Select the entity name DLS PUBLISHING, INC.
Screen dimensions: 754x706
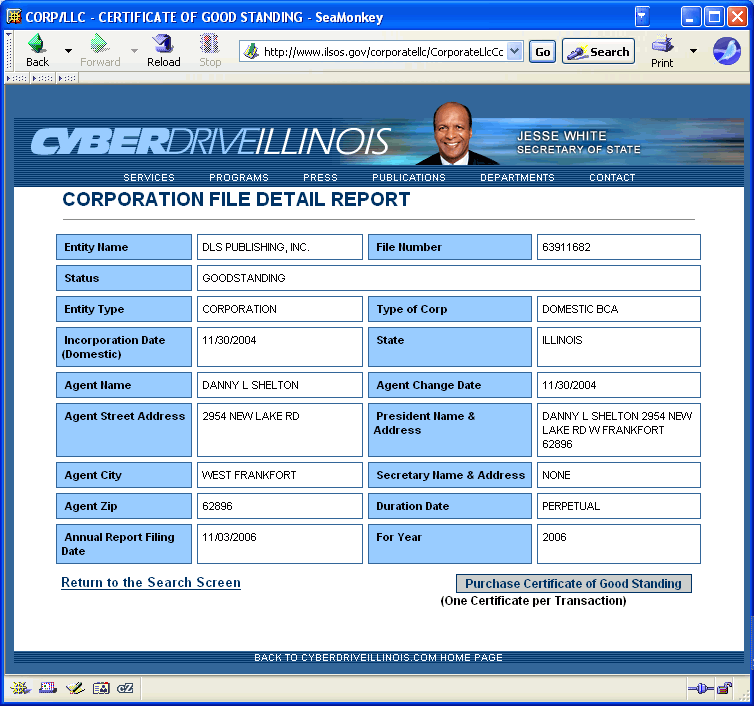tap(256, 247)
